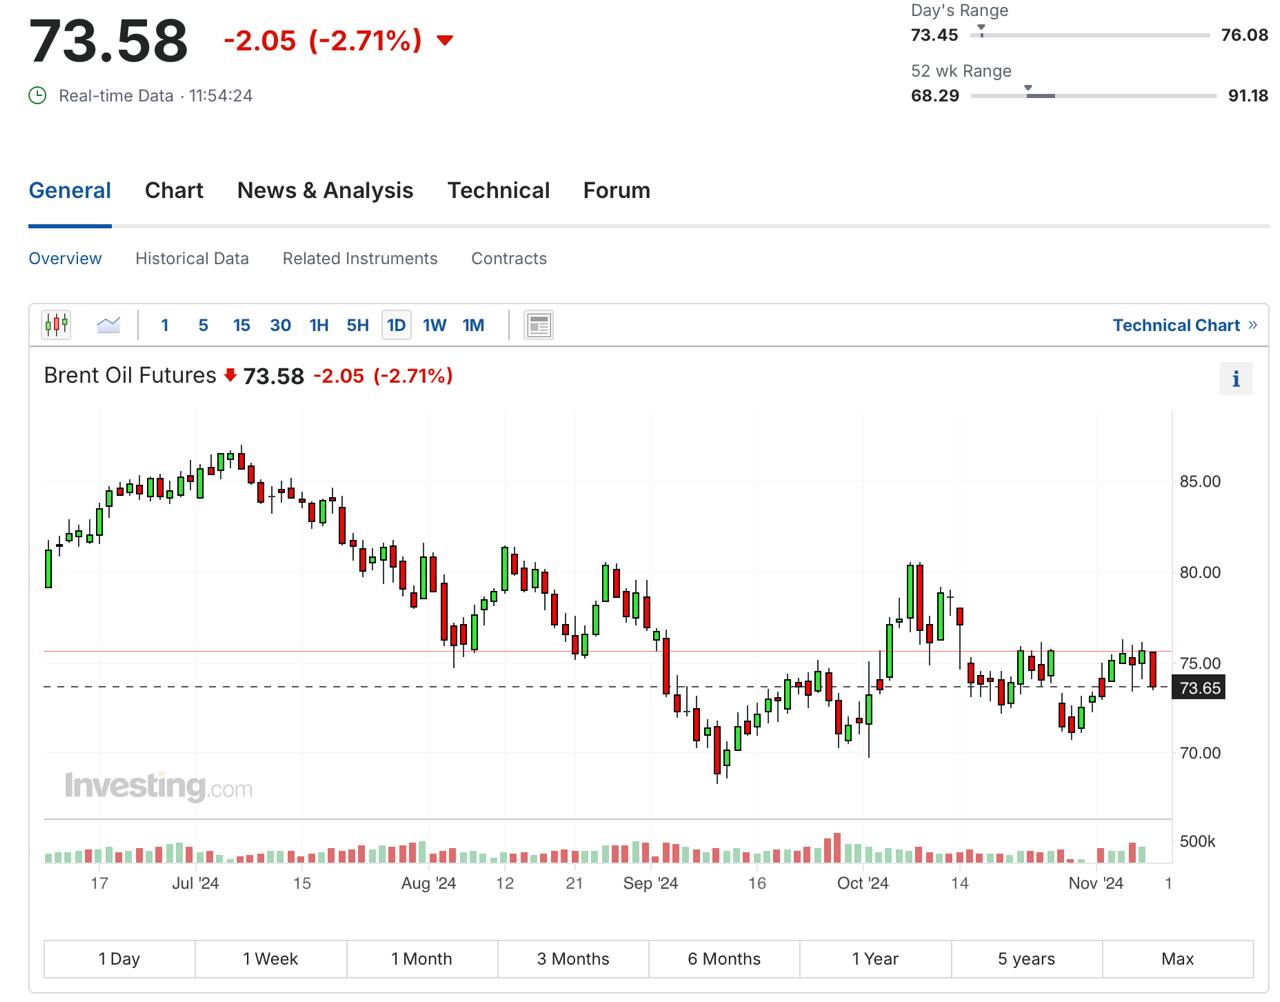
Task: Click the news overlay icon in toolbar
Action: 539,325
